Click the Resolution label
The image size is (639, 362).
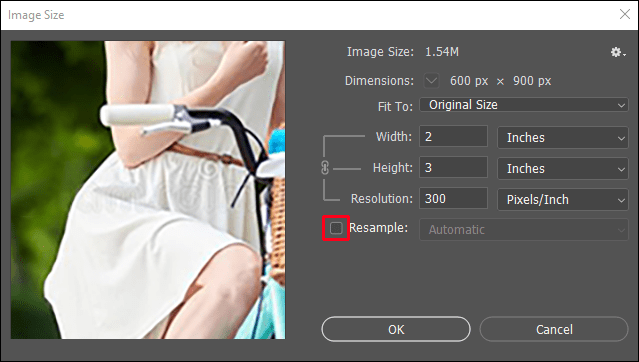pyautogui.click(x=382, y=199)
